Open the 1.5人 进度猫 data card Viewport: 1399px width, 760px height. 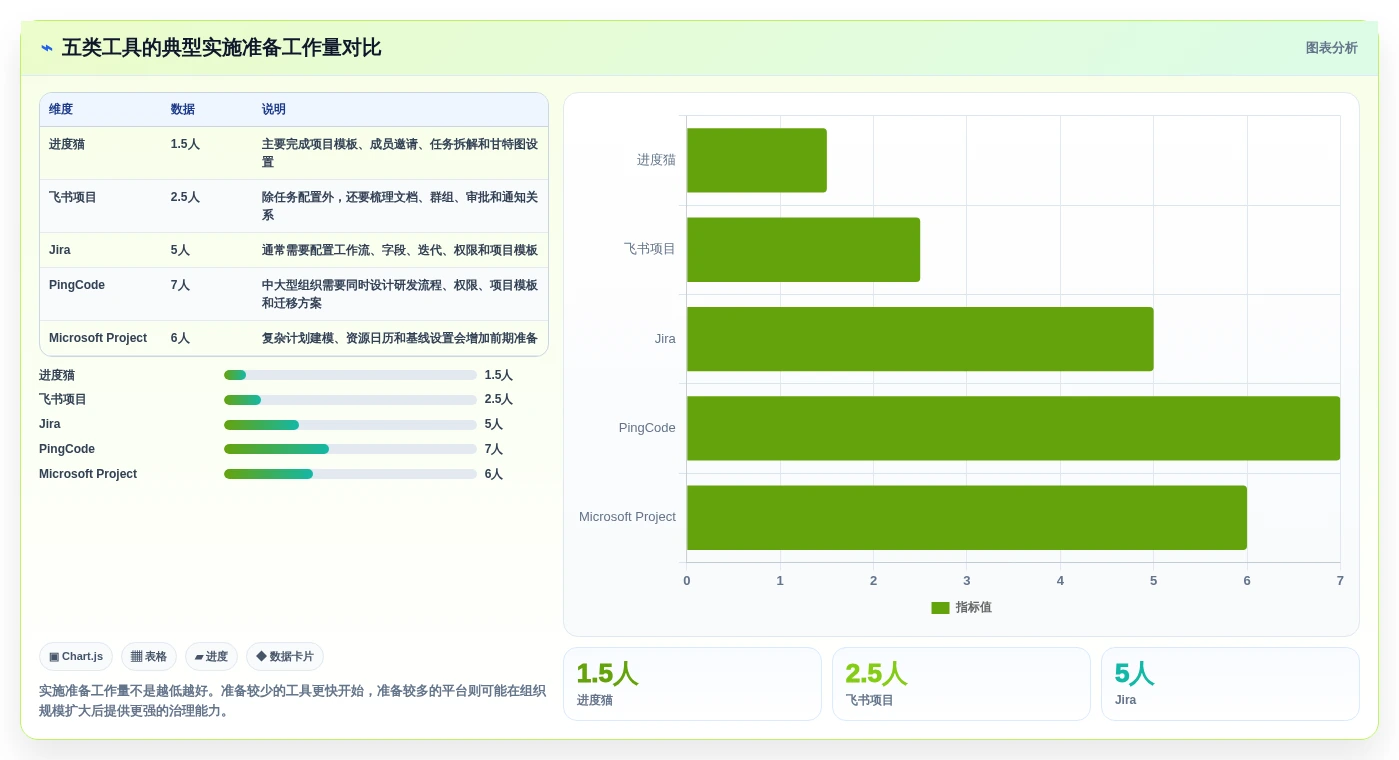(x=692, y=684)
